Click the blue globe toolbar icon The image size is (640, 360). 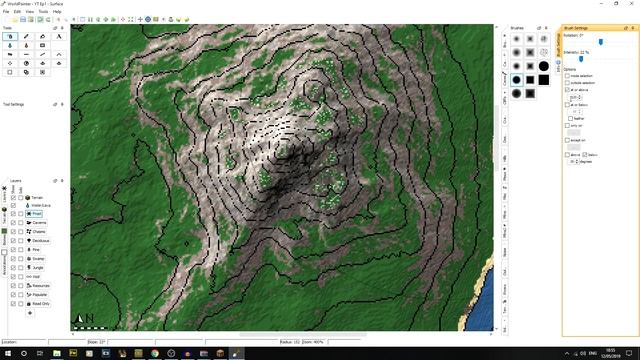click(x=148, y=19)
